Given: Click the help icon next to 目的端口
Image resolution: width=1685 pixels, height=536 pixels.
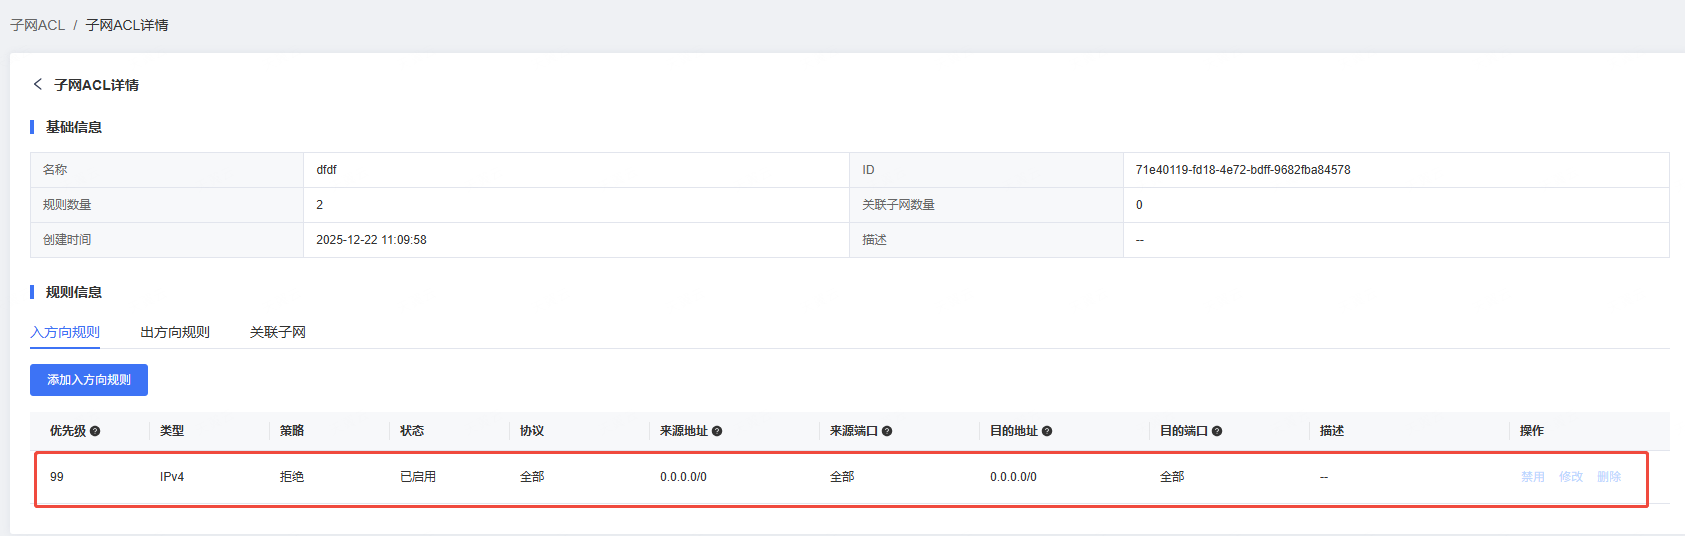Looking at the screenshot, I should 1217,431.
